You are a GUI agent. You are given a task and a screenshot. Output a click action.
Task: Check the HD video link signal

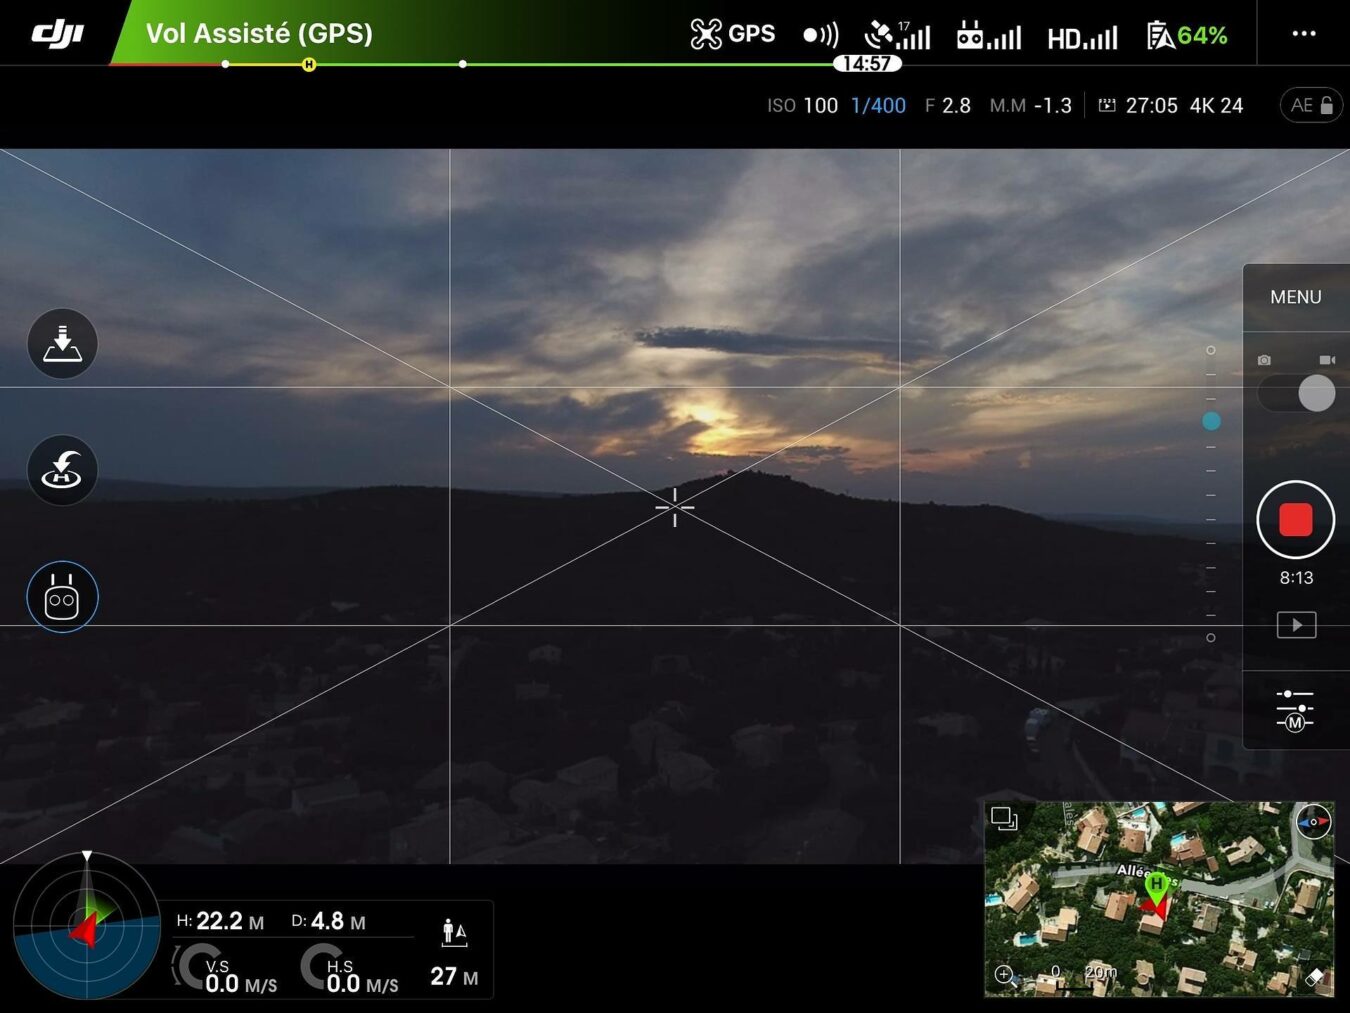1081,38
